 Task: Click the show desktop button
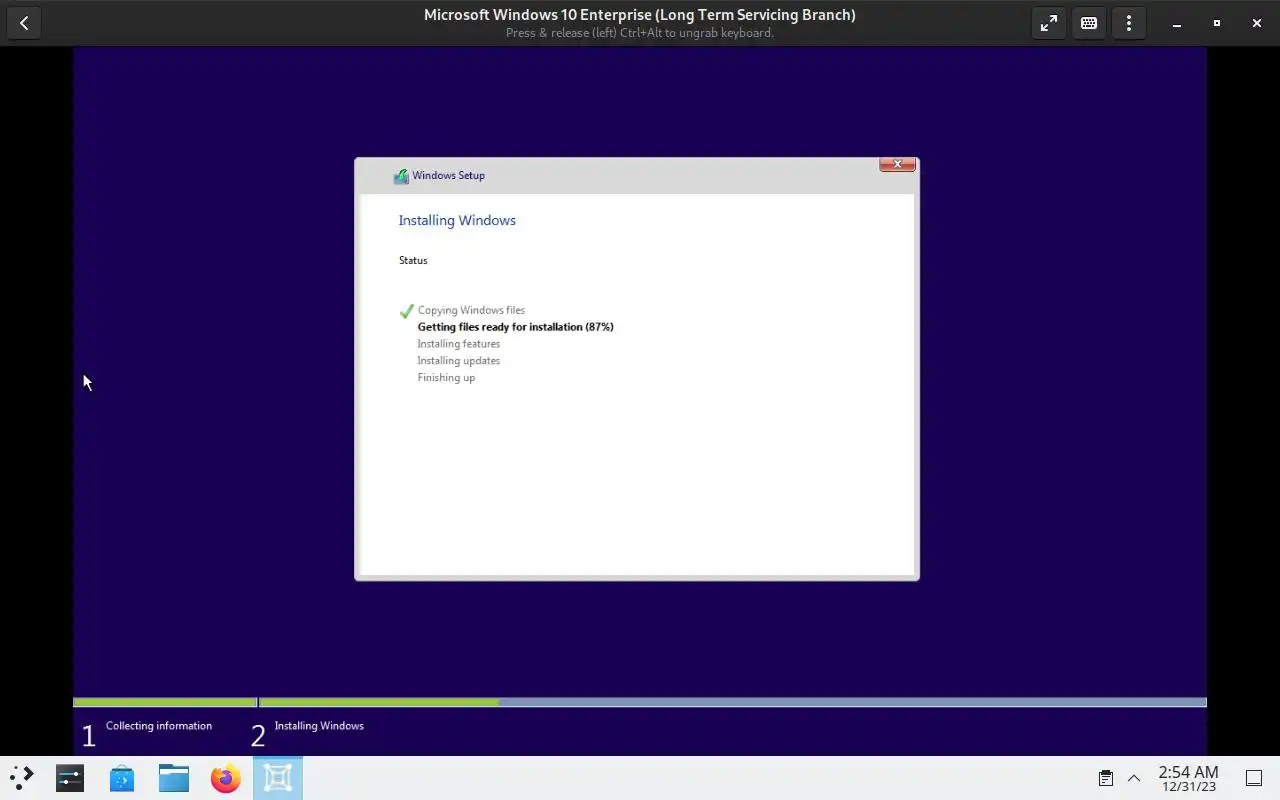pos(1254,778)
